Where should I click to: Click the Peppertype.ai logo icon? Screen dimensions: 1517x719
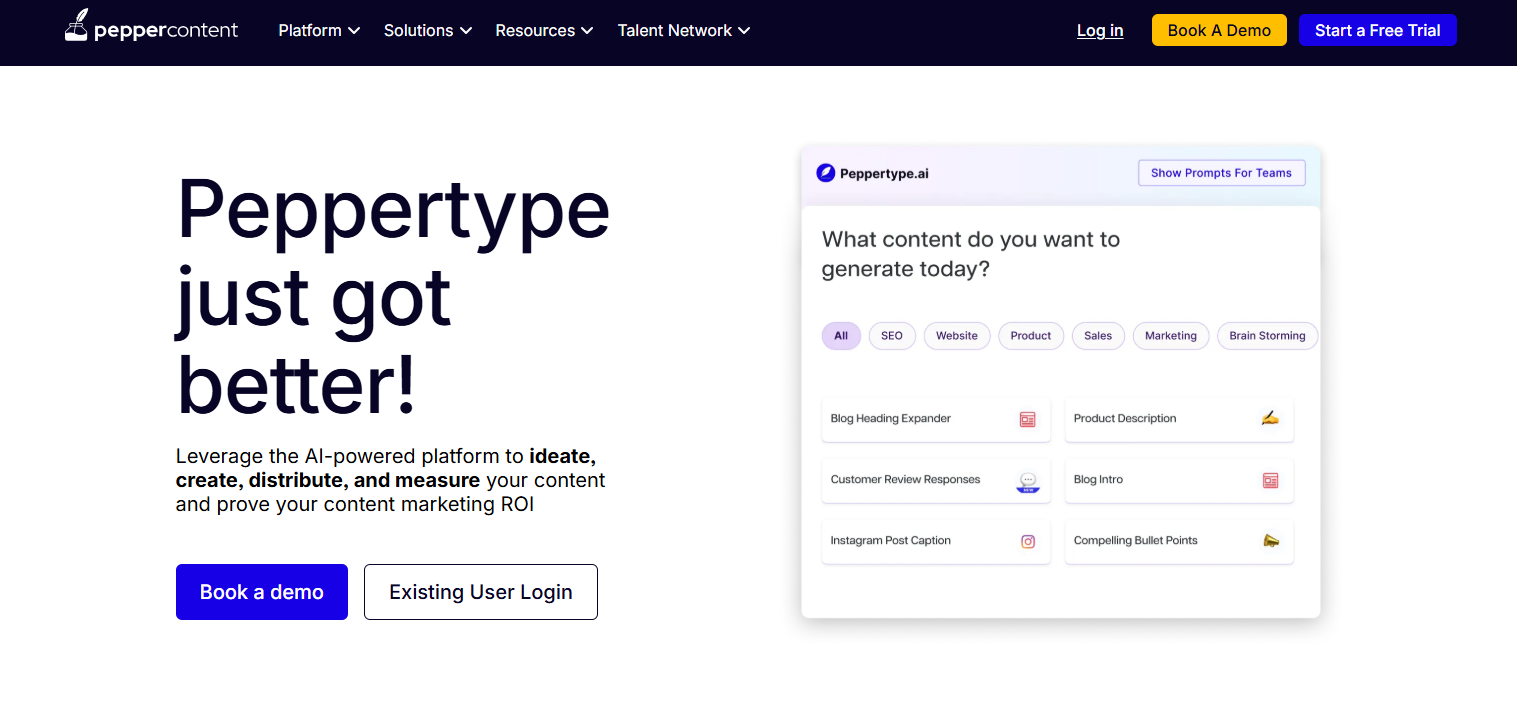click(825, 173)
